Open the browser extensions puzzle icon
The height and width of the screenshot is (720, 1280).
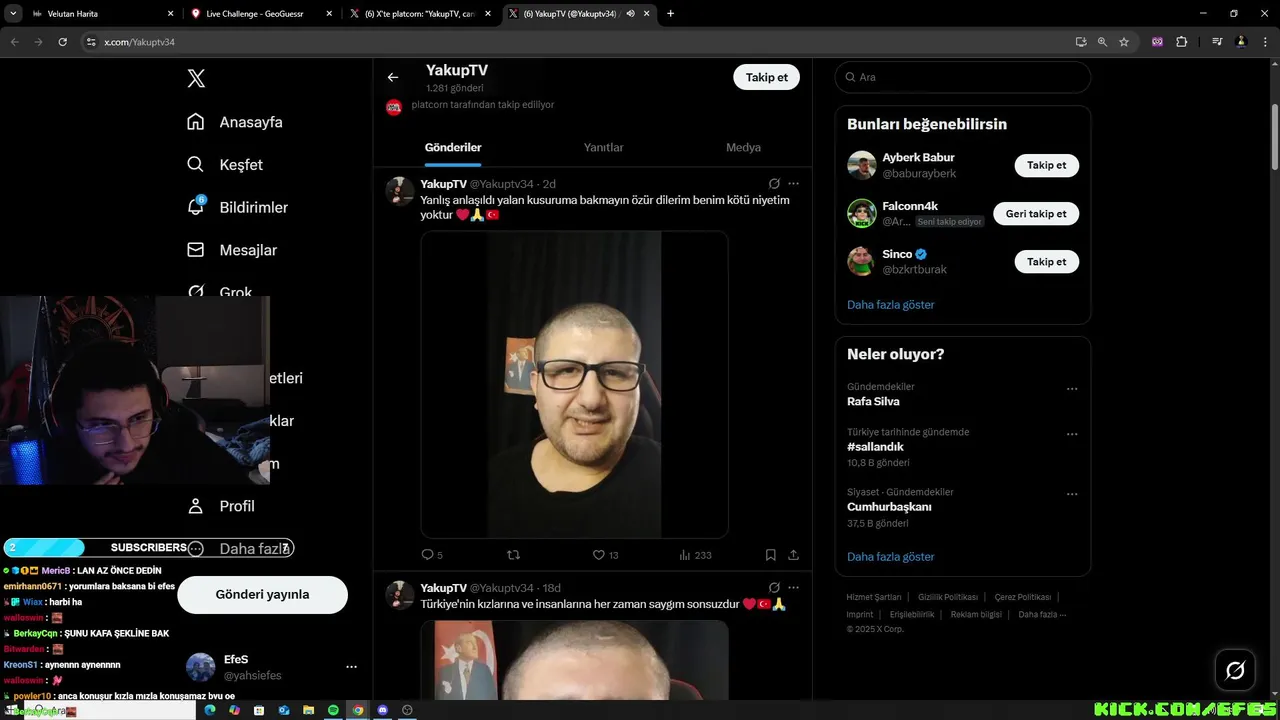click(x=1182, y=42)
